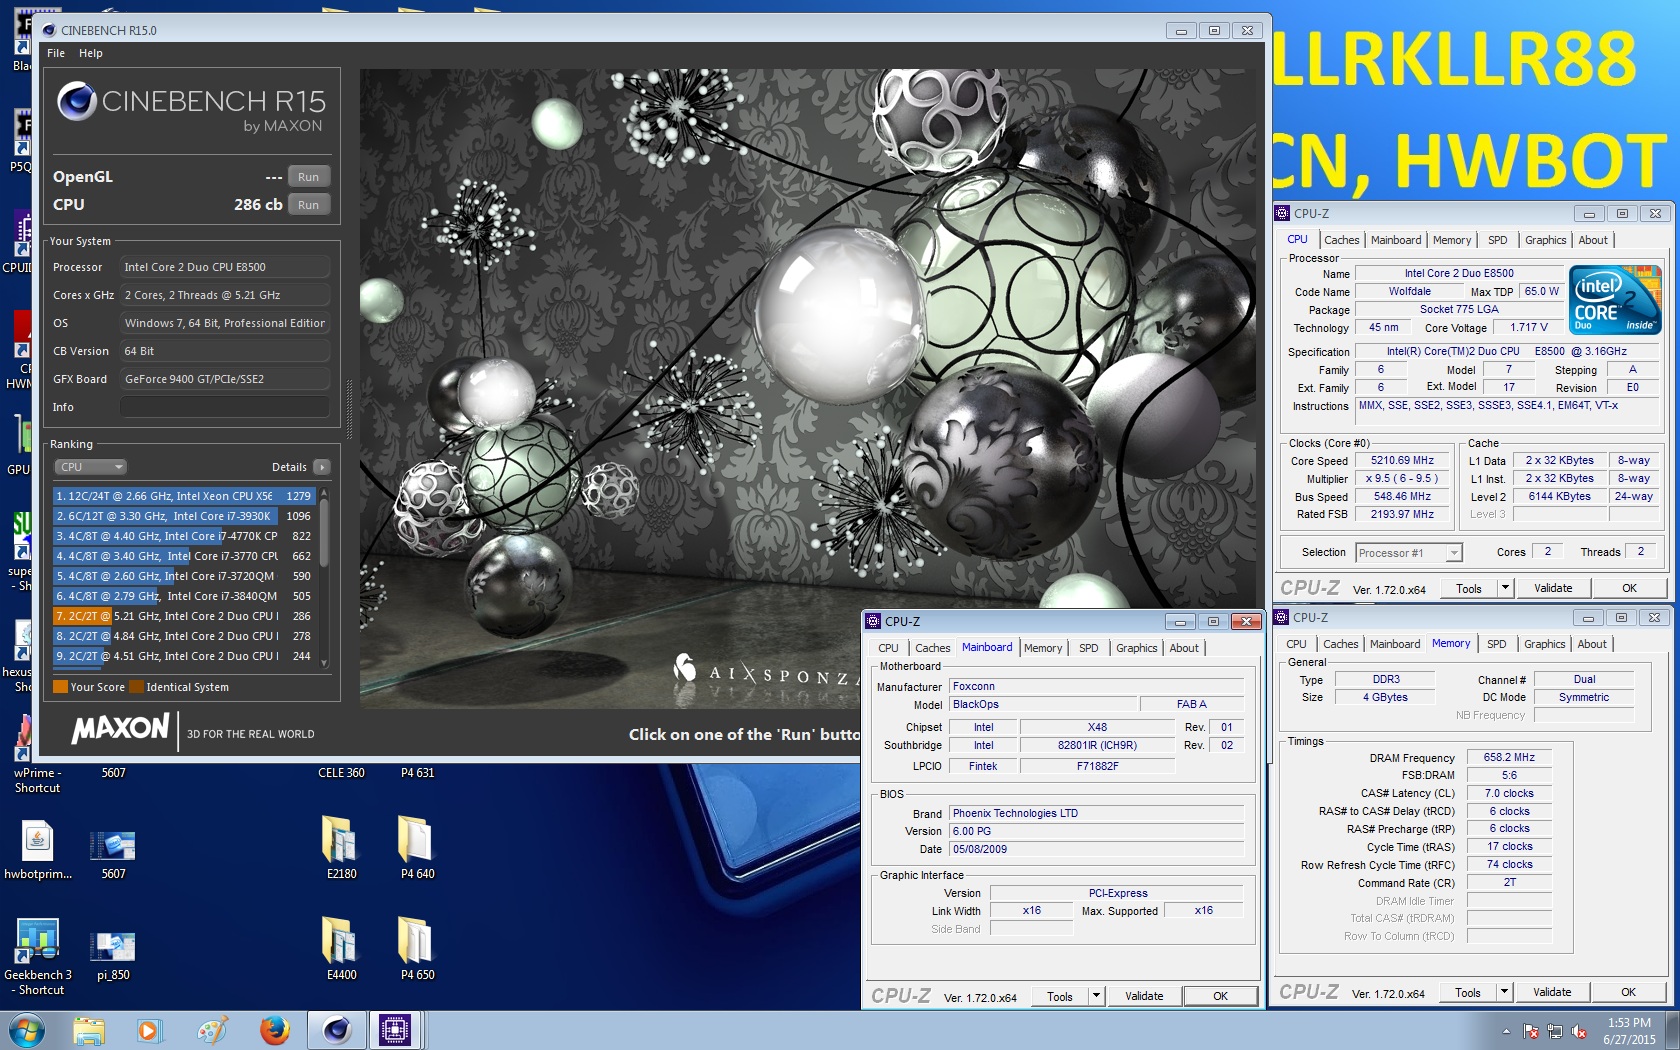Open the P4 650 desktop folder
This screenshot has width=1680, height=1050.
point(417,949)
